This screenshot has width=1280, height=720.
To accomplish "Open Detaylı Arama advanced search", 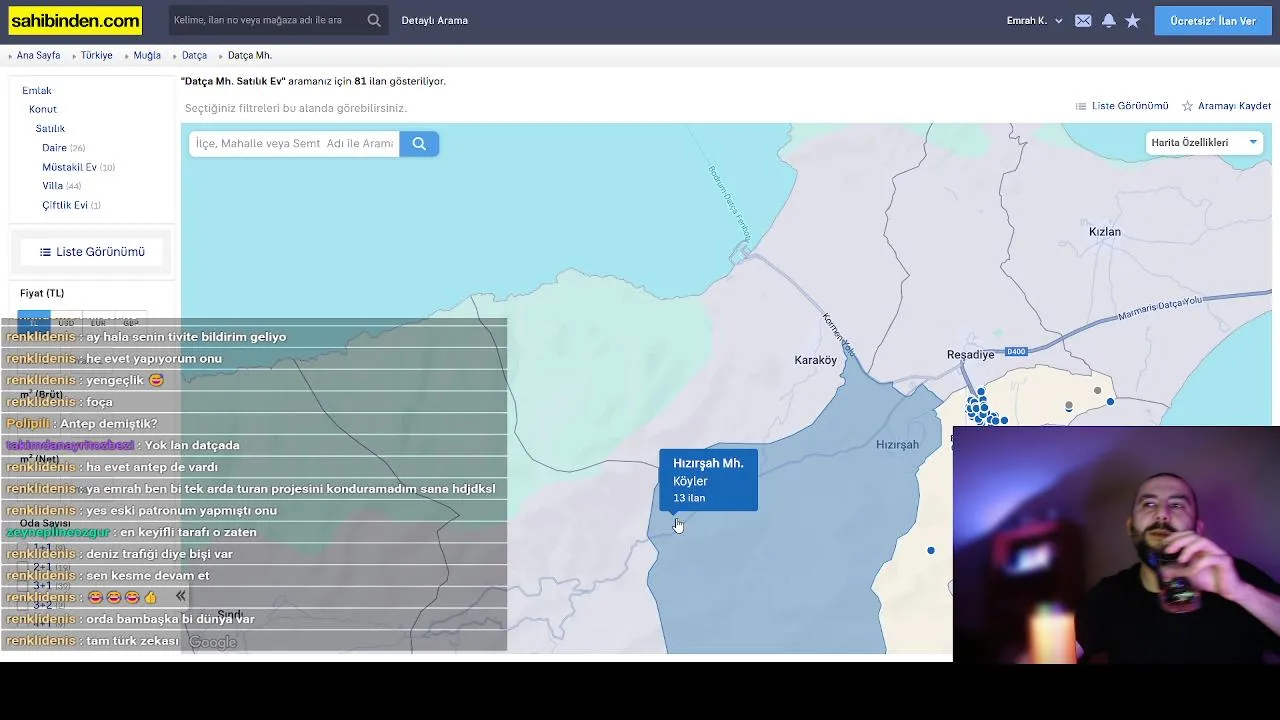I will pyautogui.click(x=434, y=20).
